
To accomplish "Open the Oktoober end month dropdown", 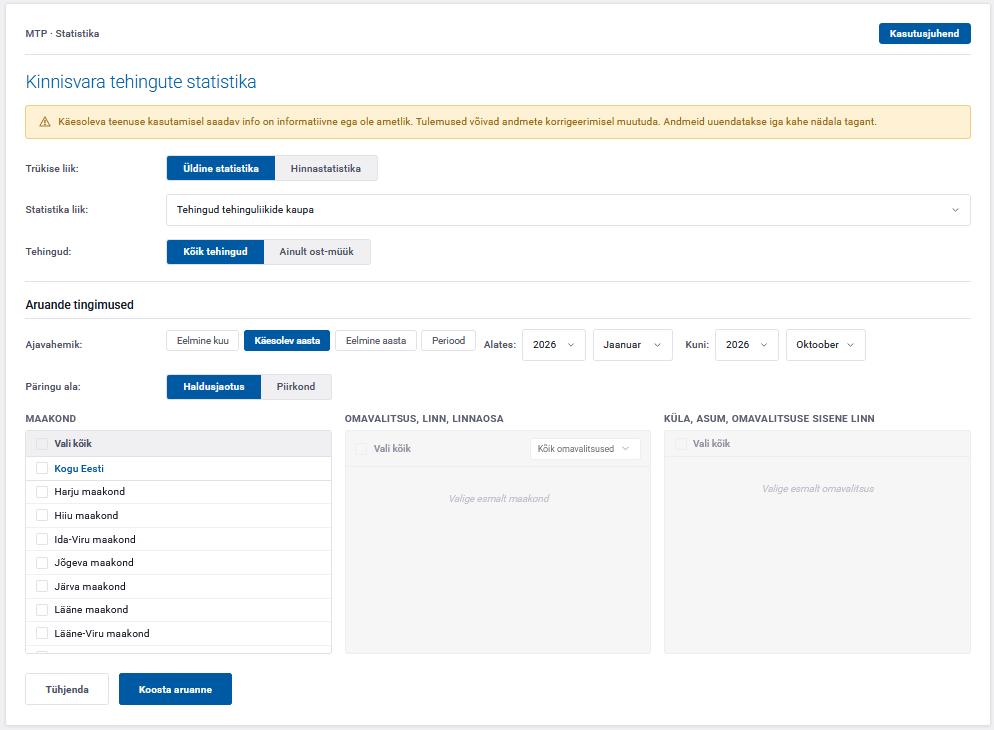I will click(x=826, y=345).
